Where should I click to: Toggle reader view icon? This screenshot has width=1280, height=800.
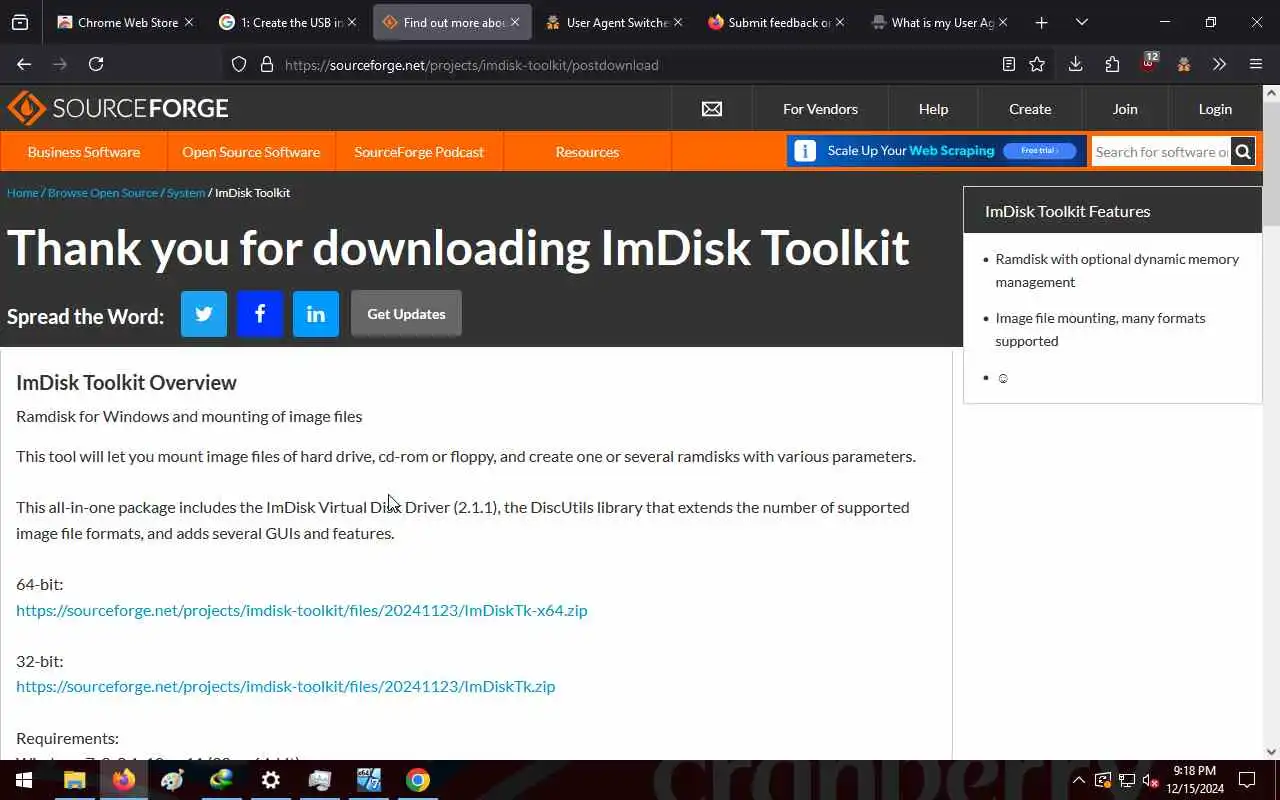(x=1009, y=64)
